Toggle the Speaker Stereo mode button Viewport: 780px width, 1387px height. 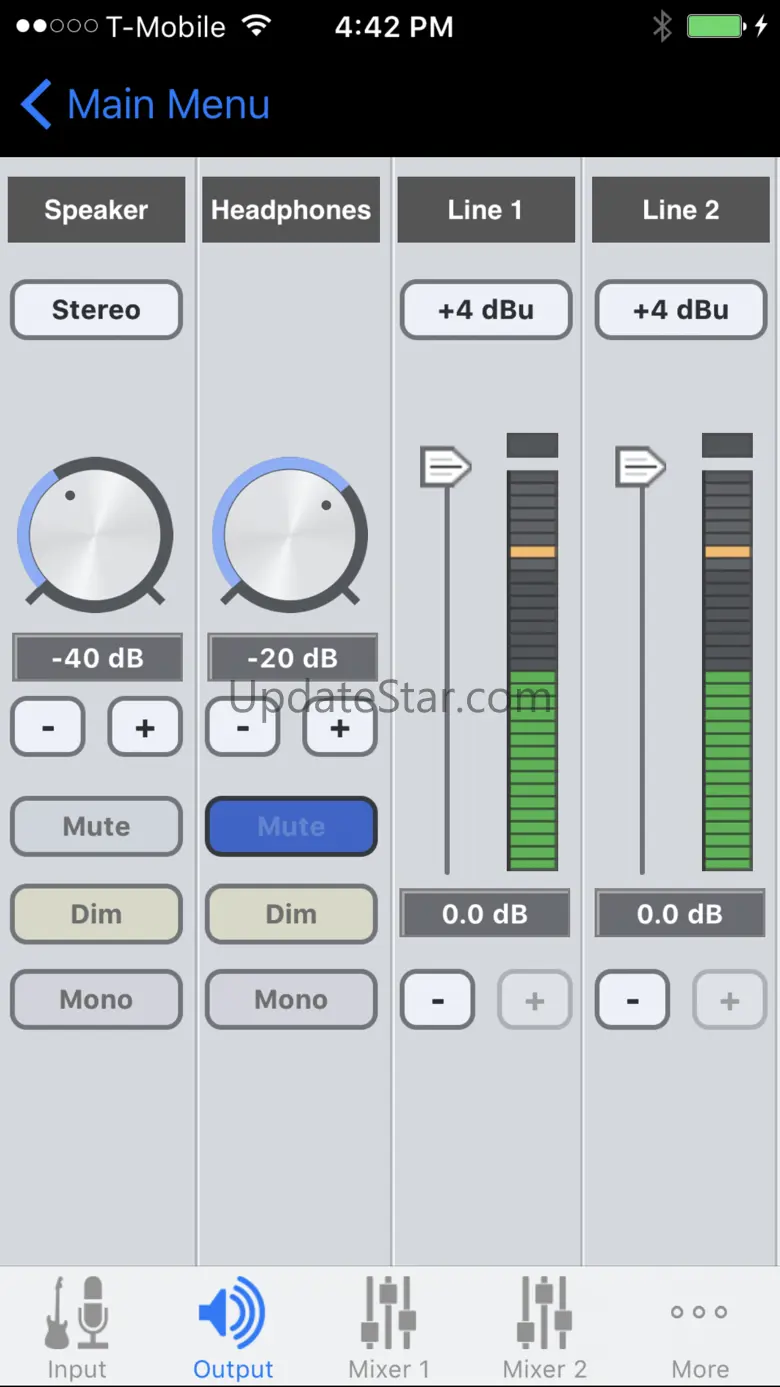pyautogui.click(x=96, y=310)
